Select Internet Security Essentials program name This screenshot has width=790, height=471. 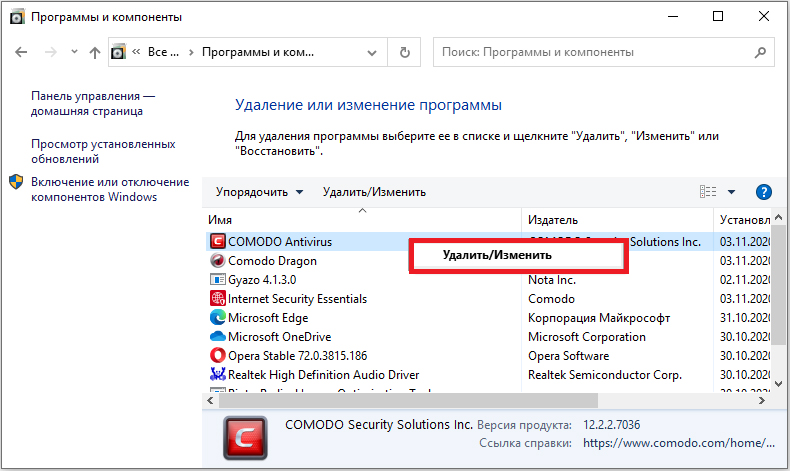pyautogui.click(x=297, y=299)
